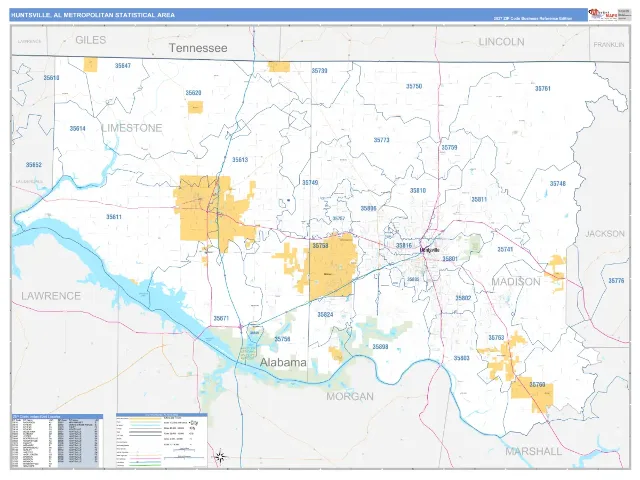Select ZIP code 35759
Screen dimensions: 640x480
click(x=449, y=147)
